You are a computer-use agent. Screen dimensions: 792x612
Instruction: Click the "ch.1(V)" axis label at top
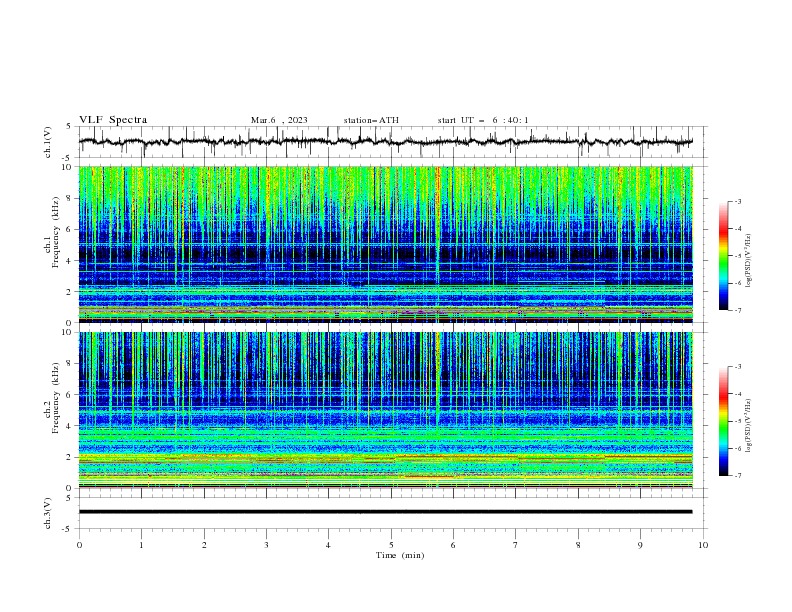tap(48, 142)
